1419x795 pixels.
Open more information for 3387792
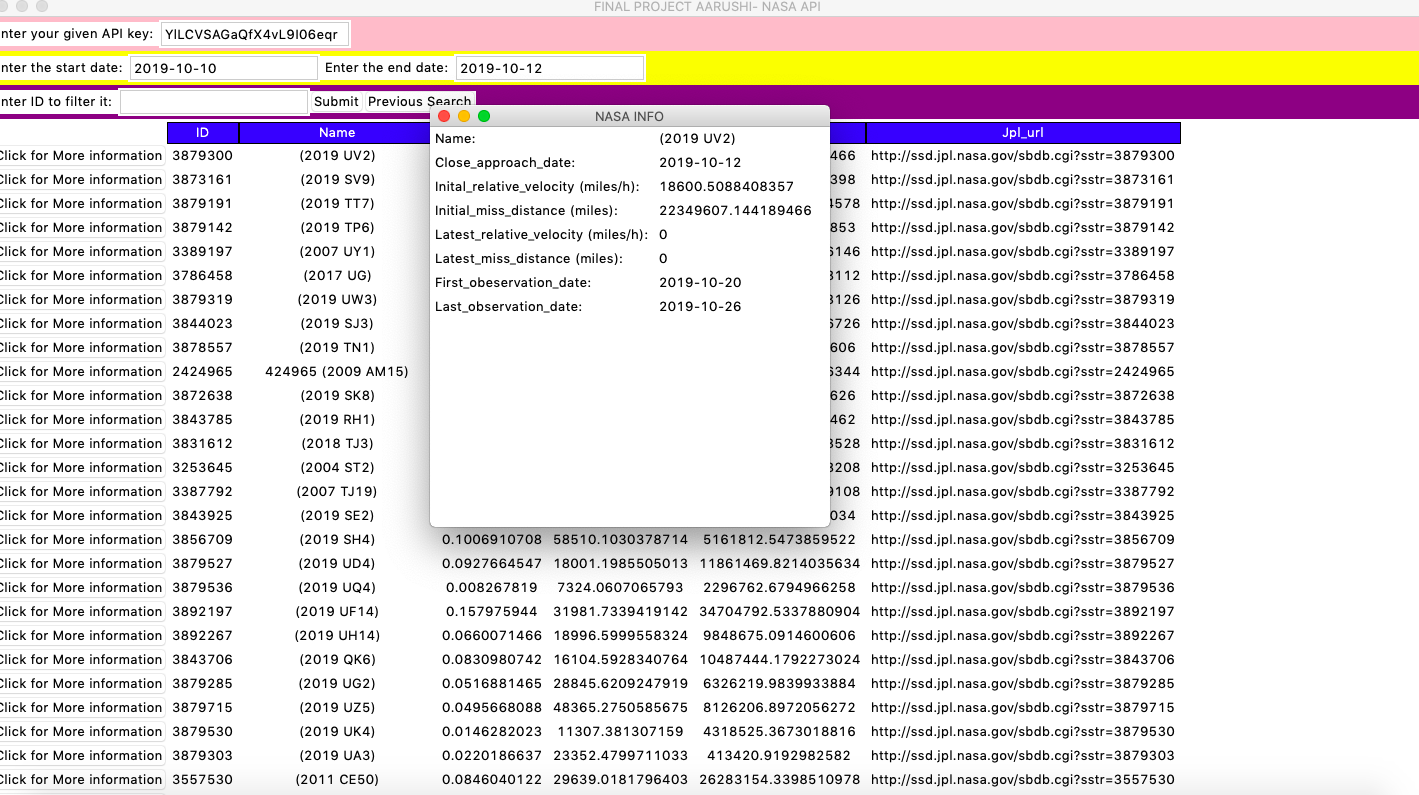(80, 492)
